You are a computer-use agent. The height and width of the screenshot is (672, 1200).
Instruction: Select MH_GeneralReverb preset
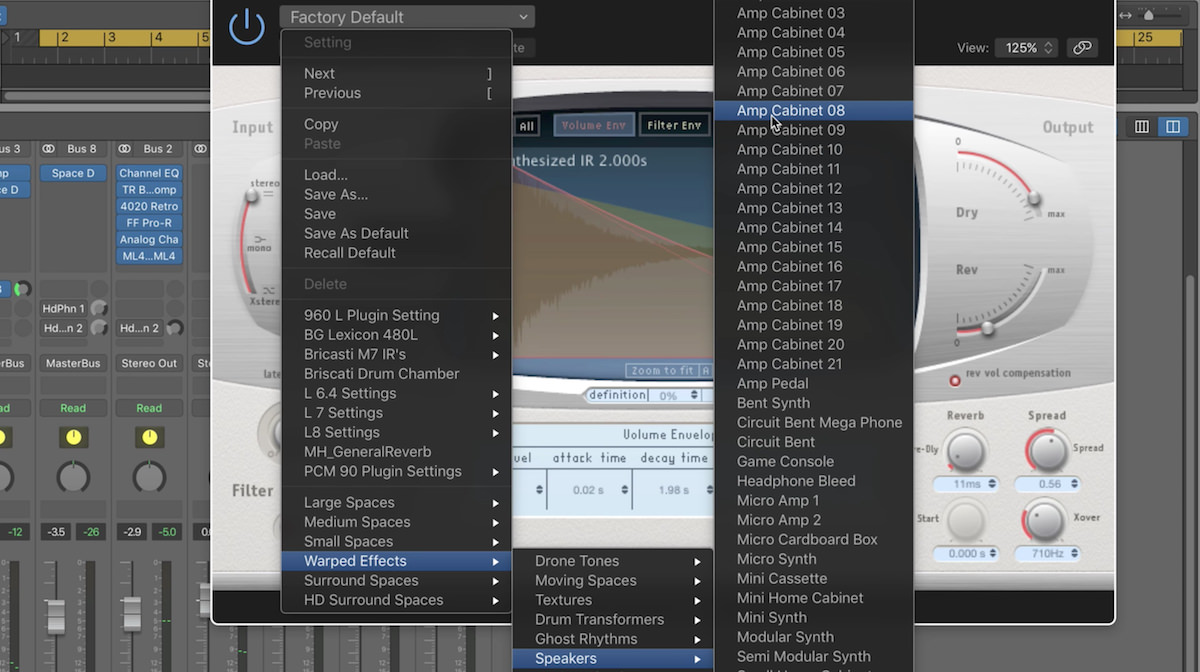point(397,452)
